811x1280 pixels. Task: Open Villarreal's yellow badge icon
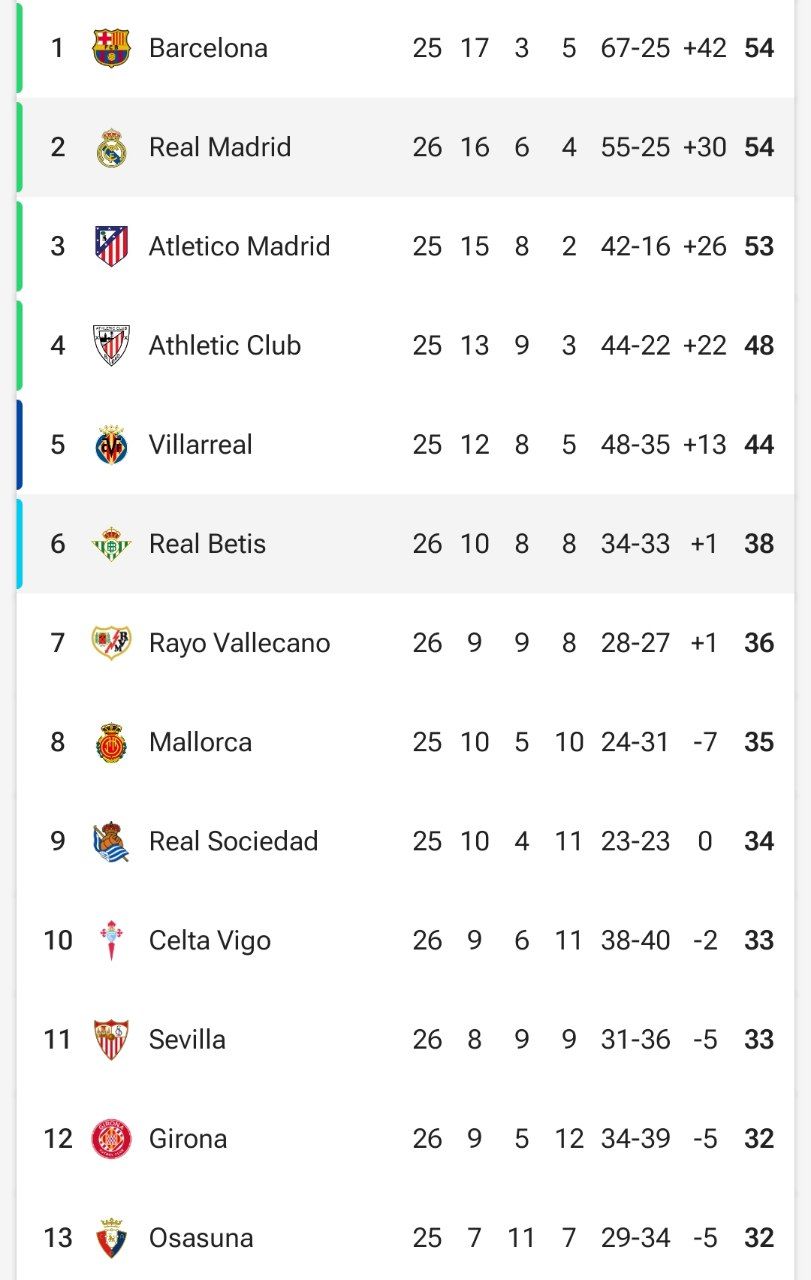[111, 444]
